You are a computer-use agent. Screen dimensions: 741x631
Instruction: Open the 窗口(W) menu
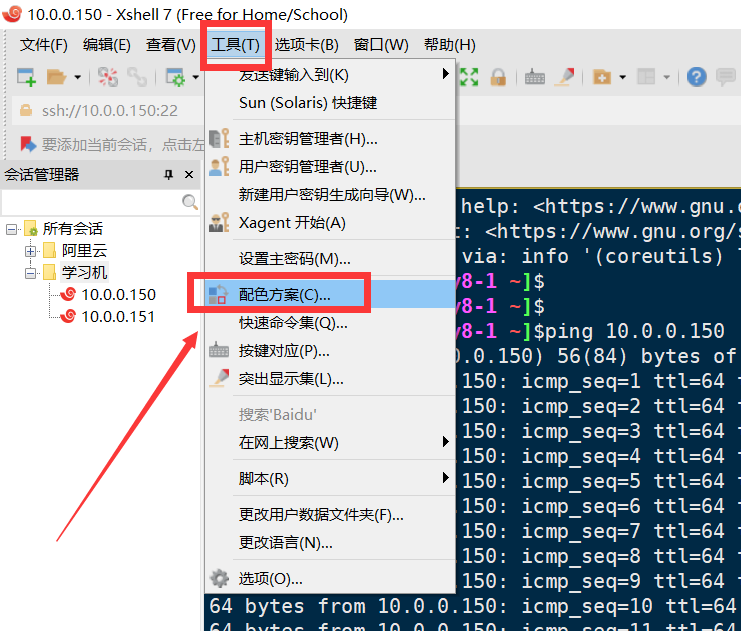pos(381,45)
